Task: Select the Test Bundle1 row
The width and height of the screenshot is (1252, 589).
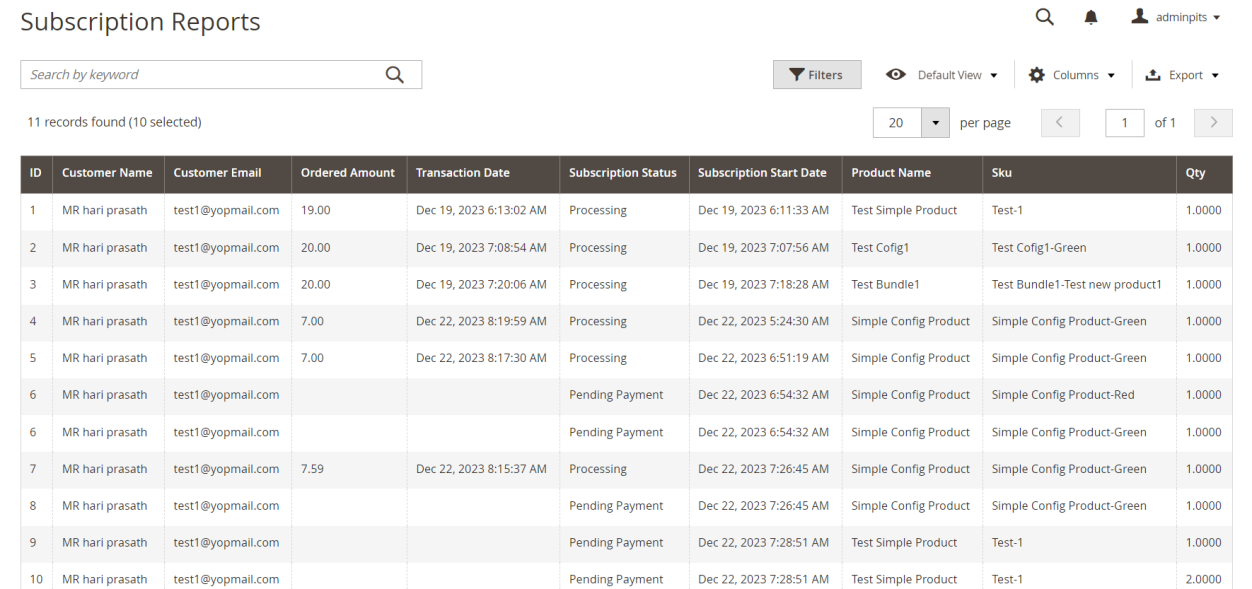Action: 885,285
